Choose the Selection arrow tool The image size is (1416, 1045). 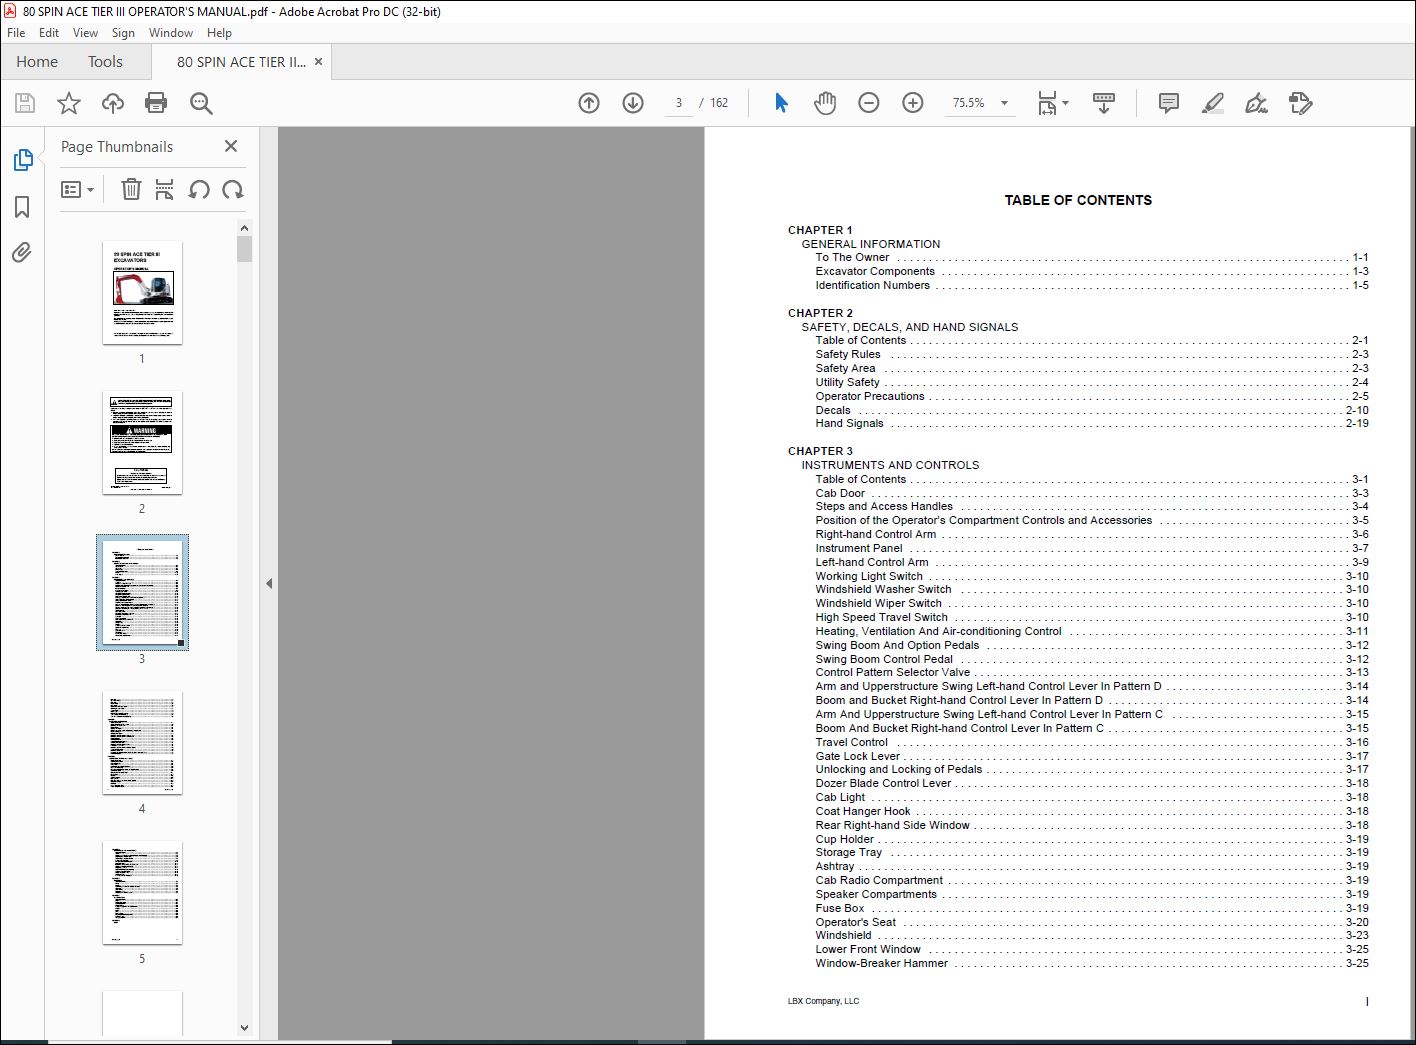(x=781, y=103)
